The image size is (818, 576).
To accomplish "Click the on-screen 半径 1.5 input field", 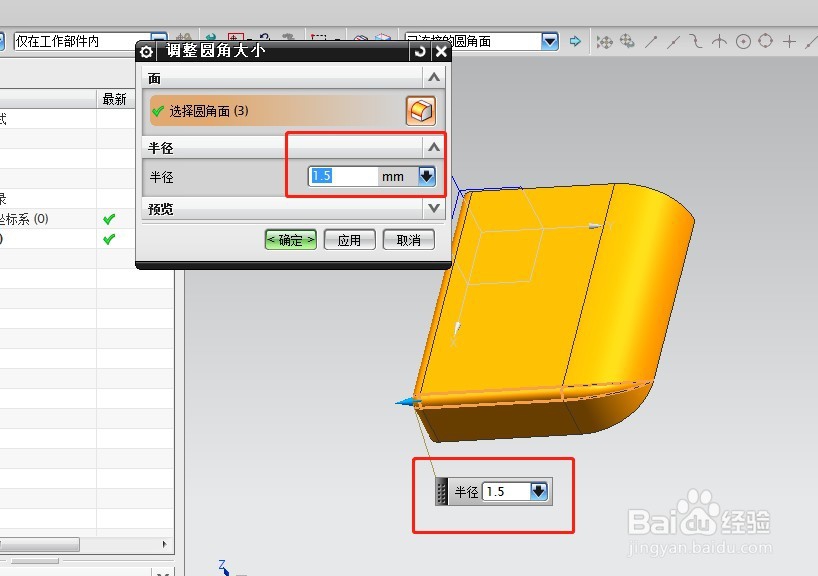I will tap(506, 491).
